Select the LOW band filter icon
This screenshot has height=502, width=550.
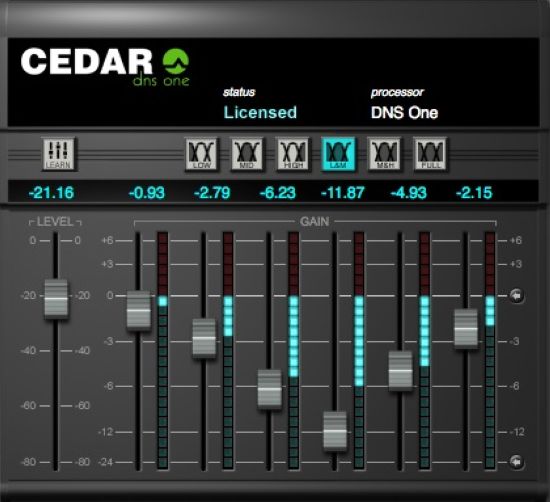point(202,154)
